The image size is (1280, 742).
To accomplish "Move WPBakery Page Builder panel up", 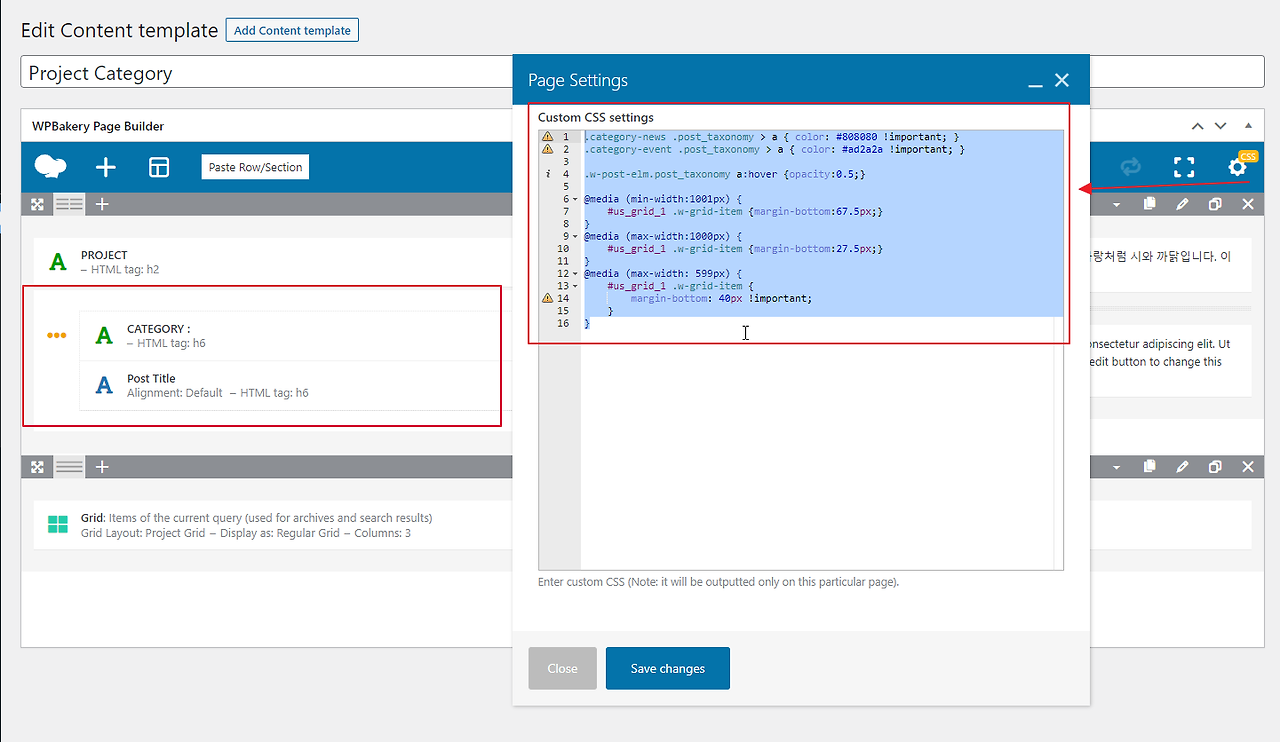I will pyautogui.click(x=1197, y=126).
